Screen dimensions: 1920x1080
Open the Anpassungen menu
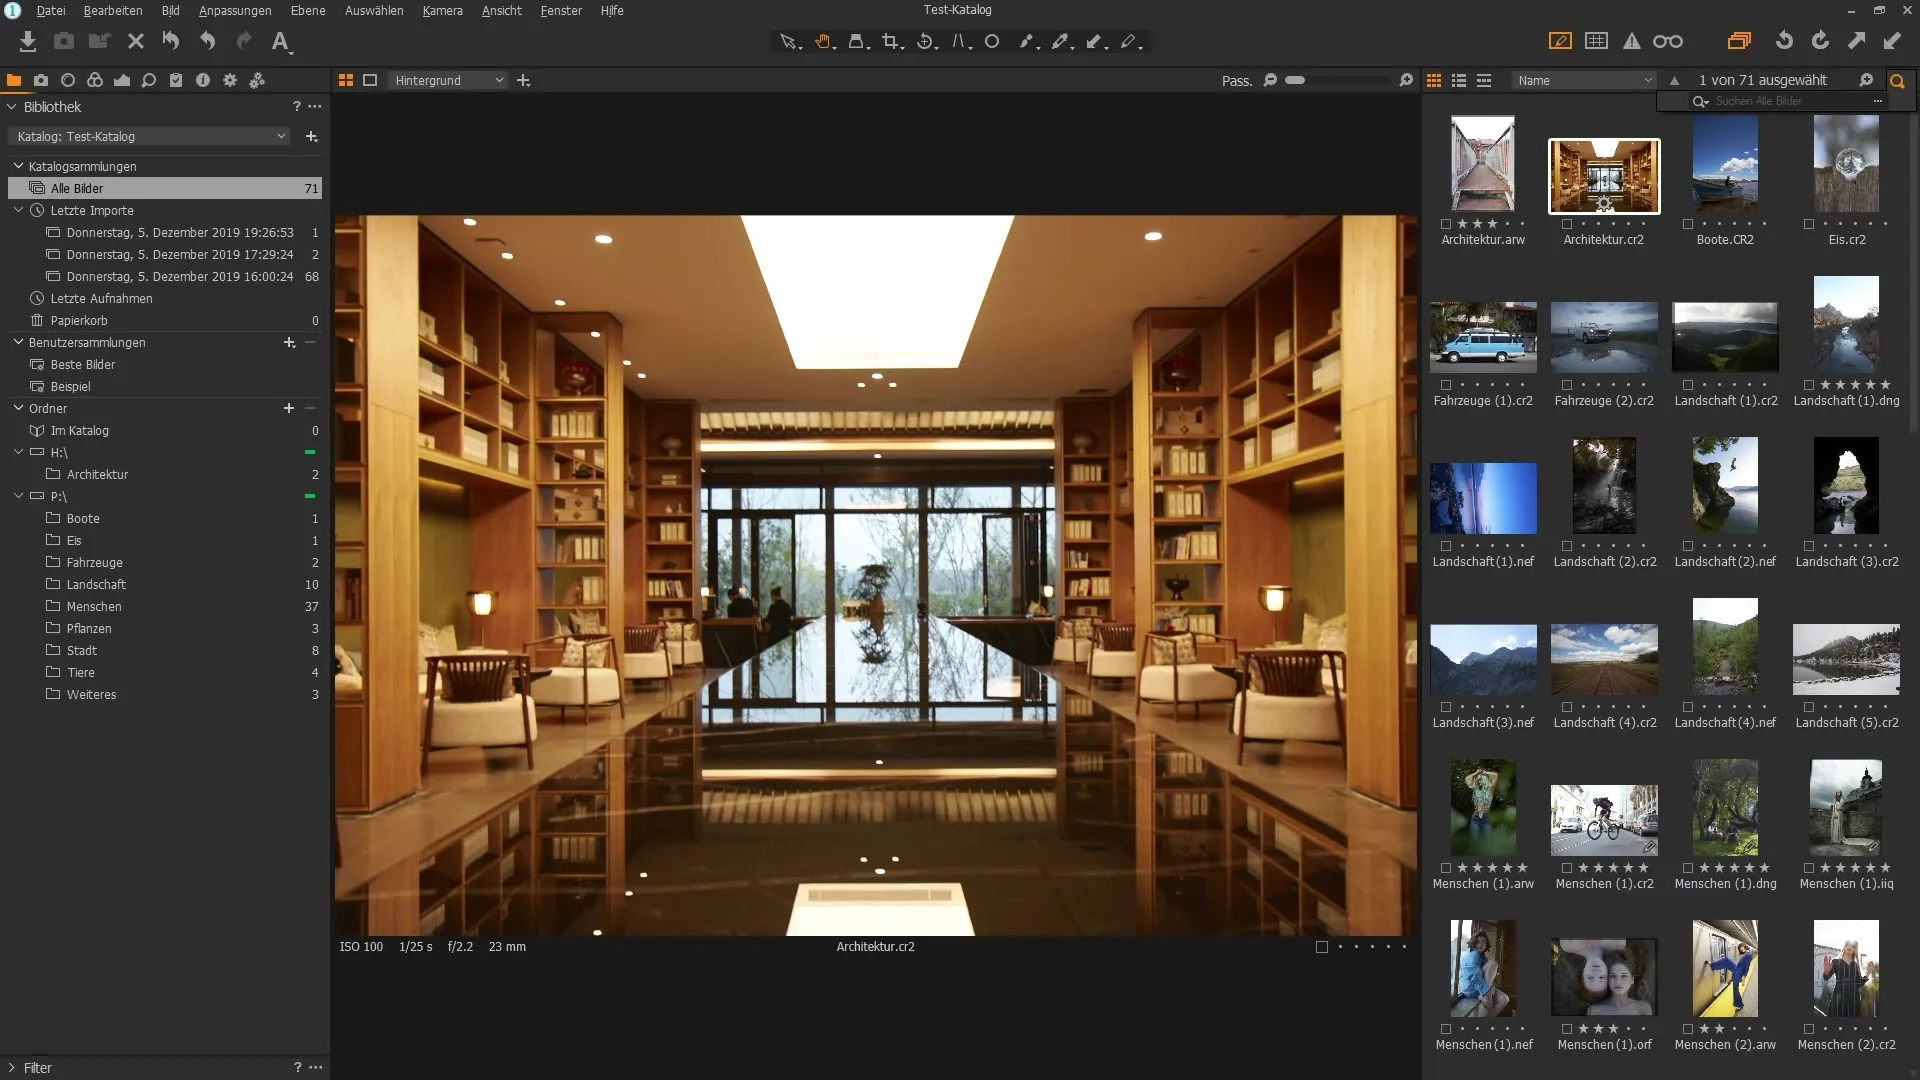pos(235,10)
